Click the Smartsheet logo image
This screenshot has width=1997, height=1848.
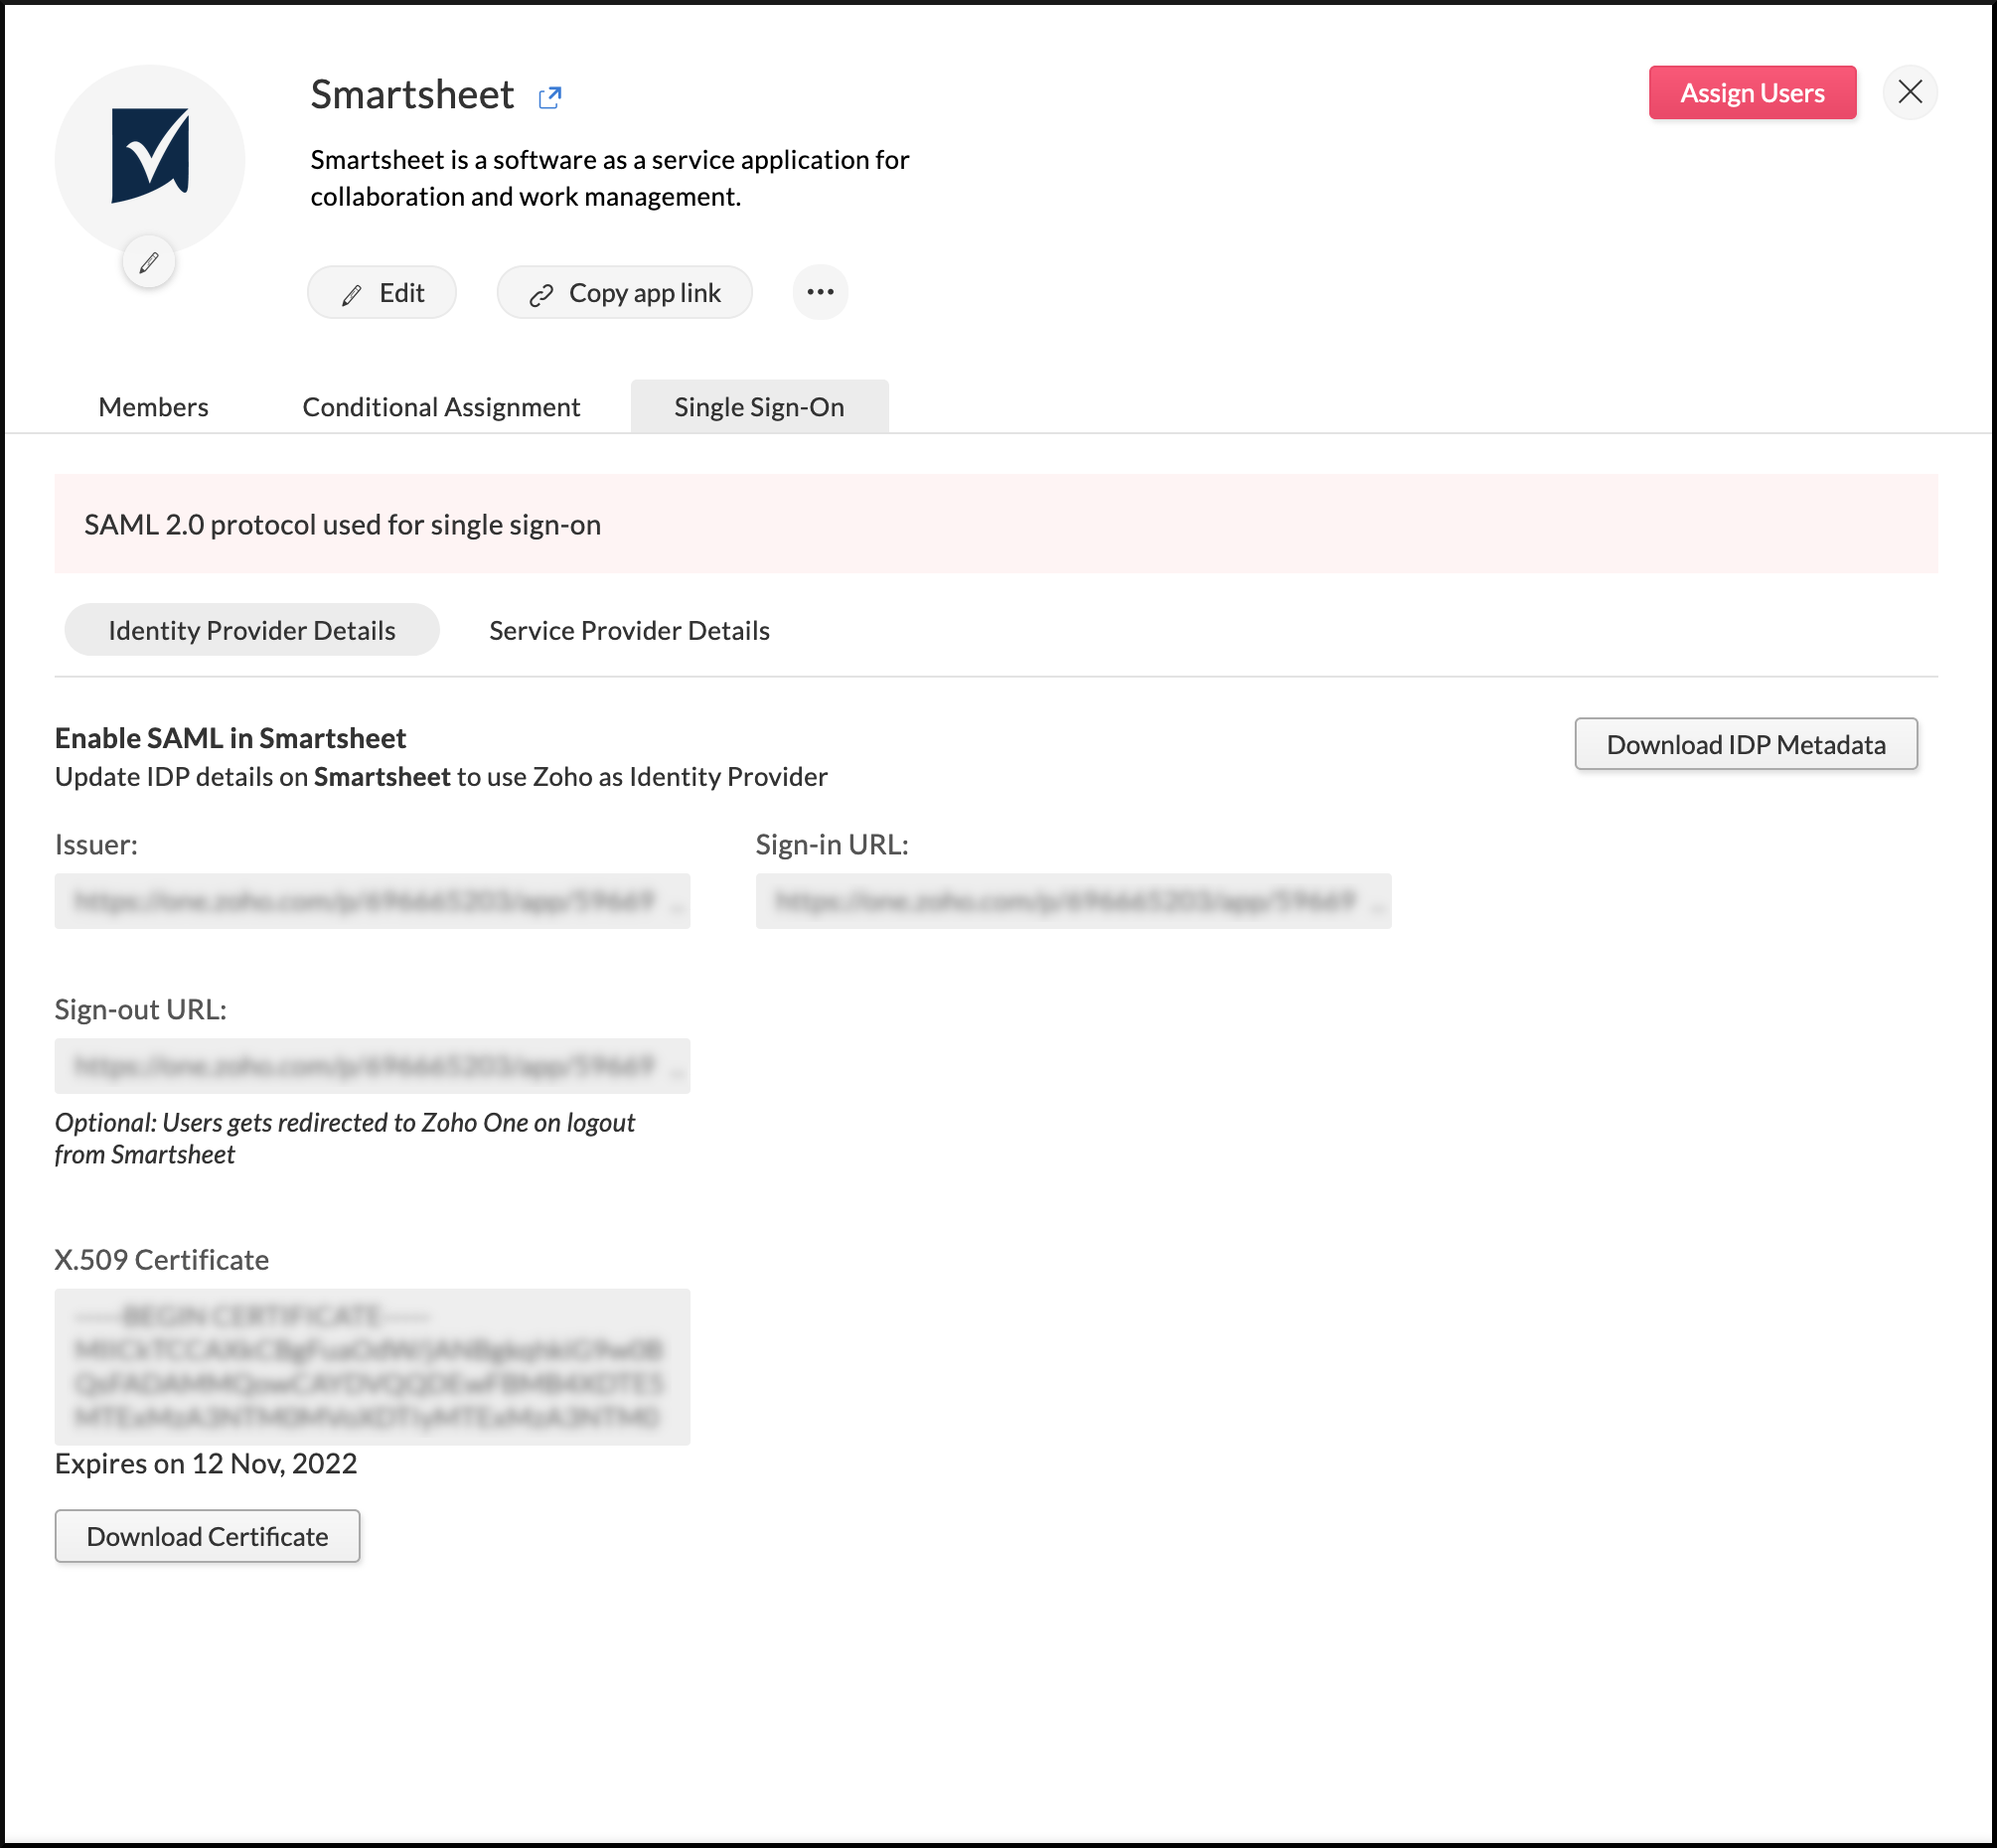[x=150, y=155]
